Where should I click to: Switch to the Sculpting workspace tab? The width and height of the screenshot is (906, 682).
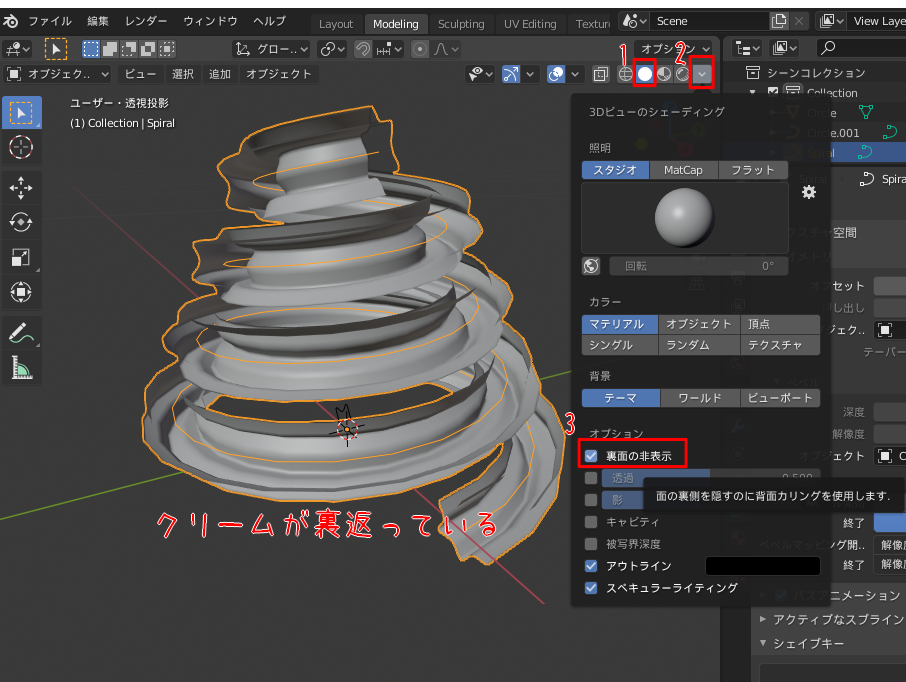click(461, 24)
